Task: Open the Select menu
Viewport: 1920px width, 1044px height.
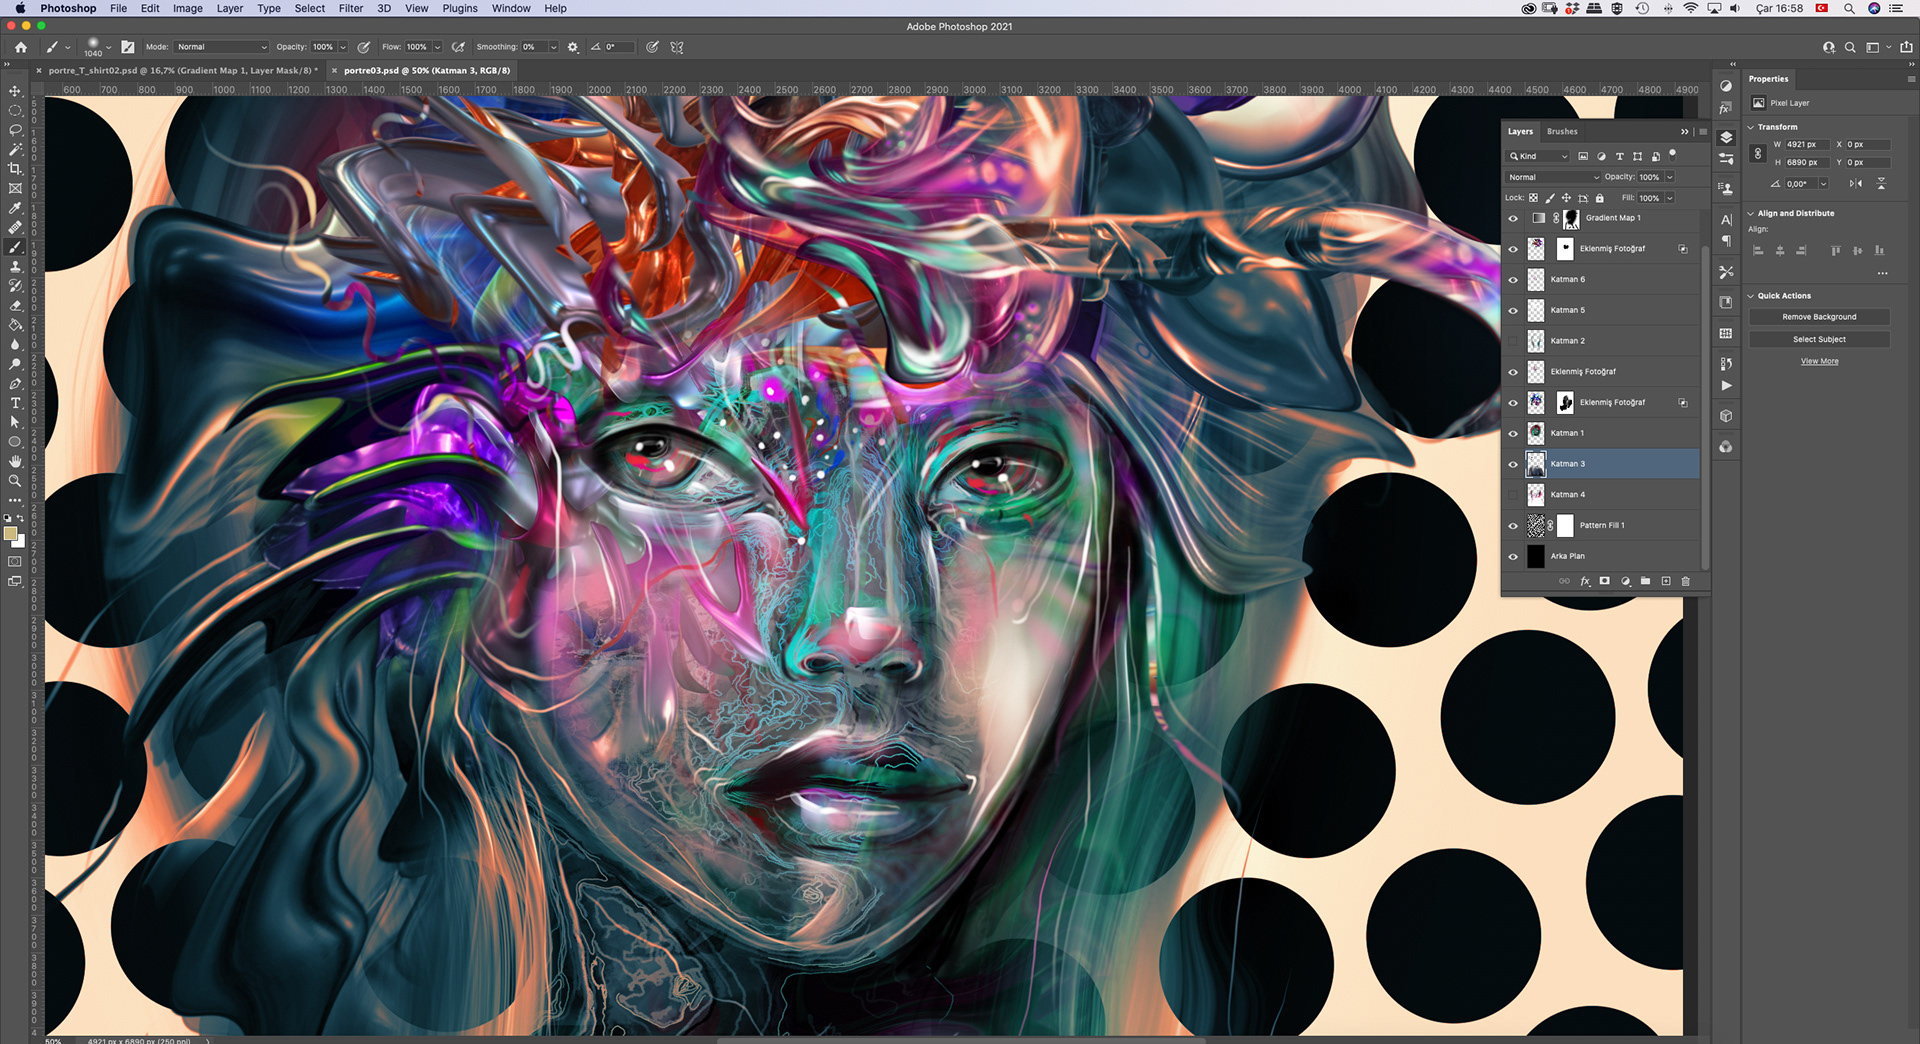Action: 310,8
